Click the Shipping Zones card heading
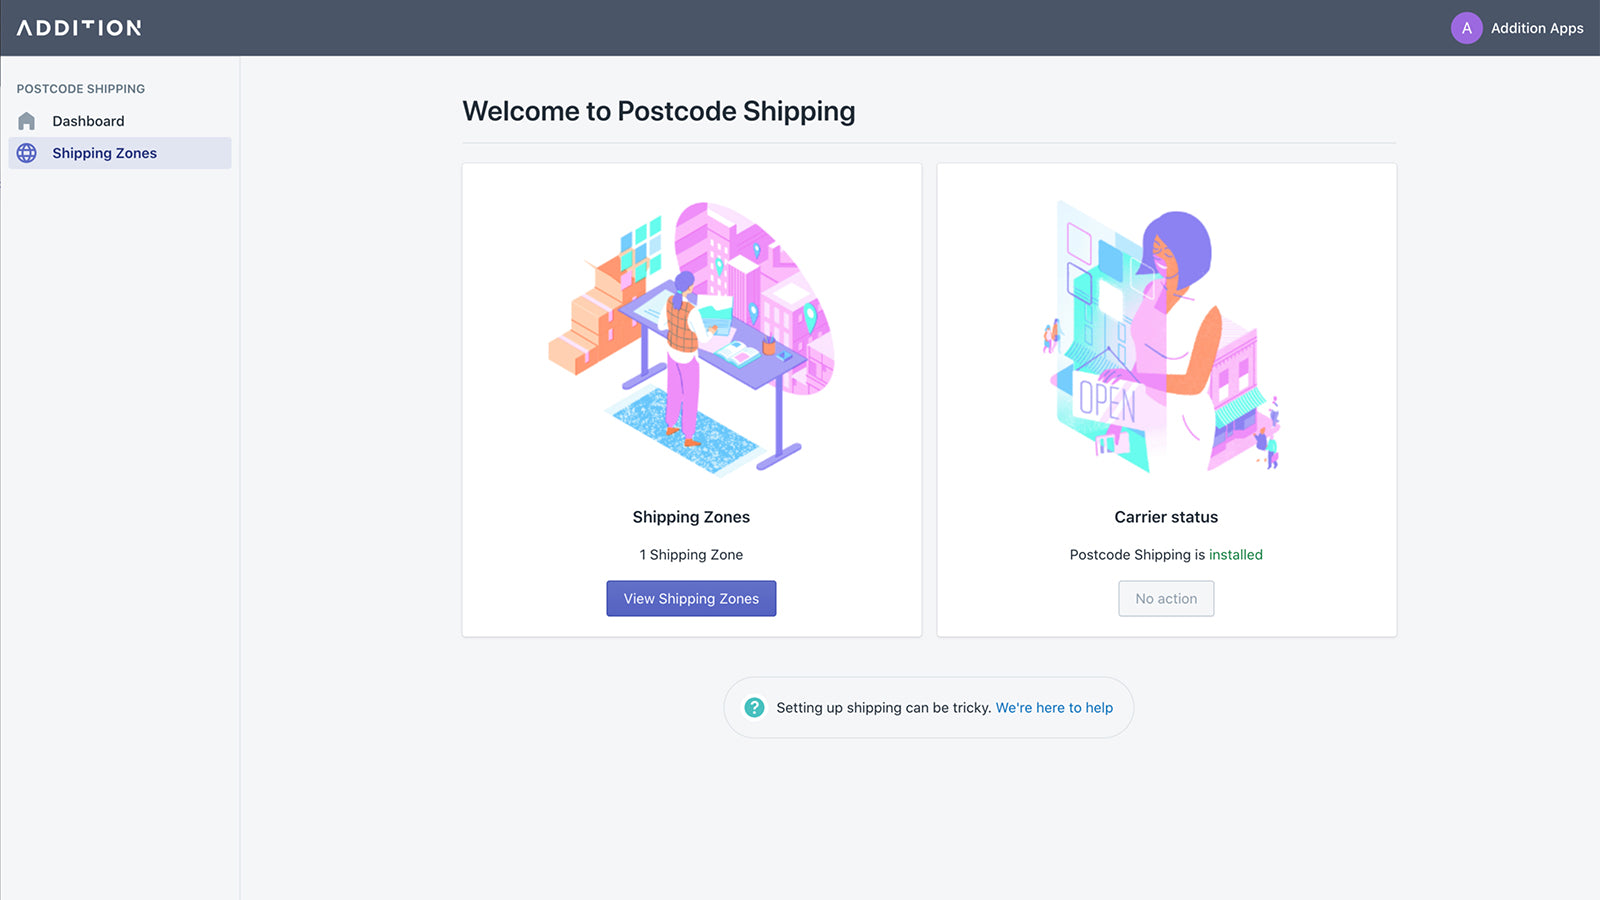This screenshot has width=1600, height=900. tap(691, 517)
